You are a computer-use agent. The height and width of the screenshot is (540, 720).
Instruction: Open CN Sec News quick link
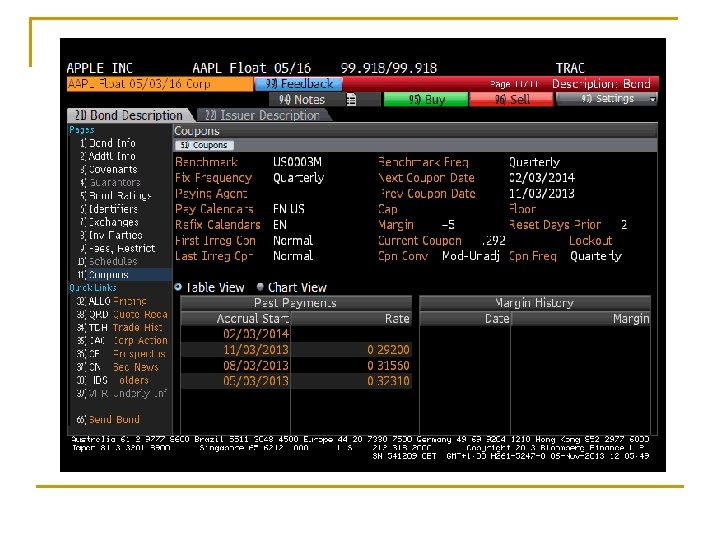point(118,367)
